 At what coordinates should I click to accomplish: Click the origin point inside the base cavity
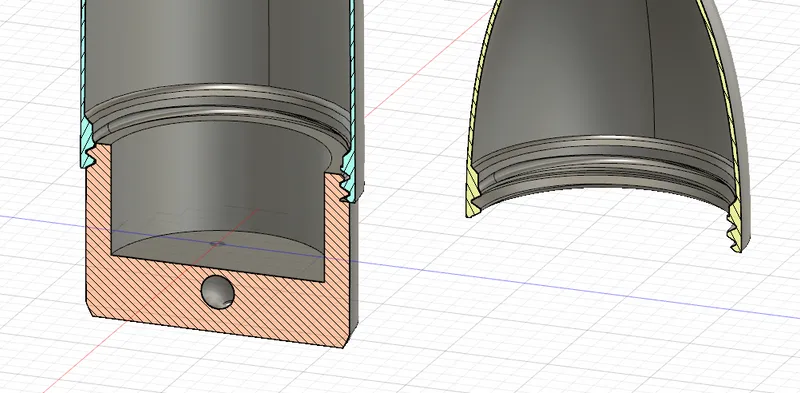pos(217,243)
